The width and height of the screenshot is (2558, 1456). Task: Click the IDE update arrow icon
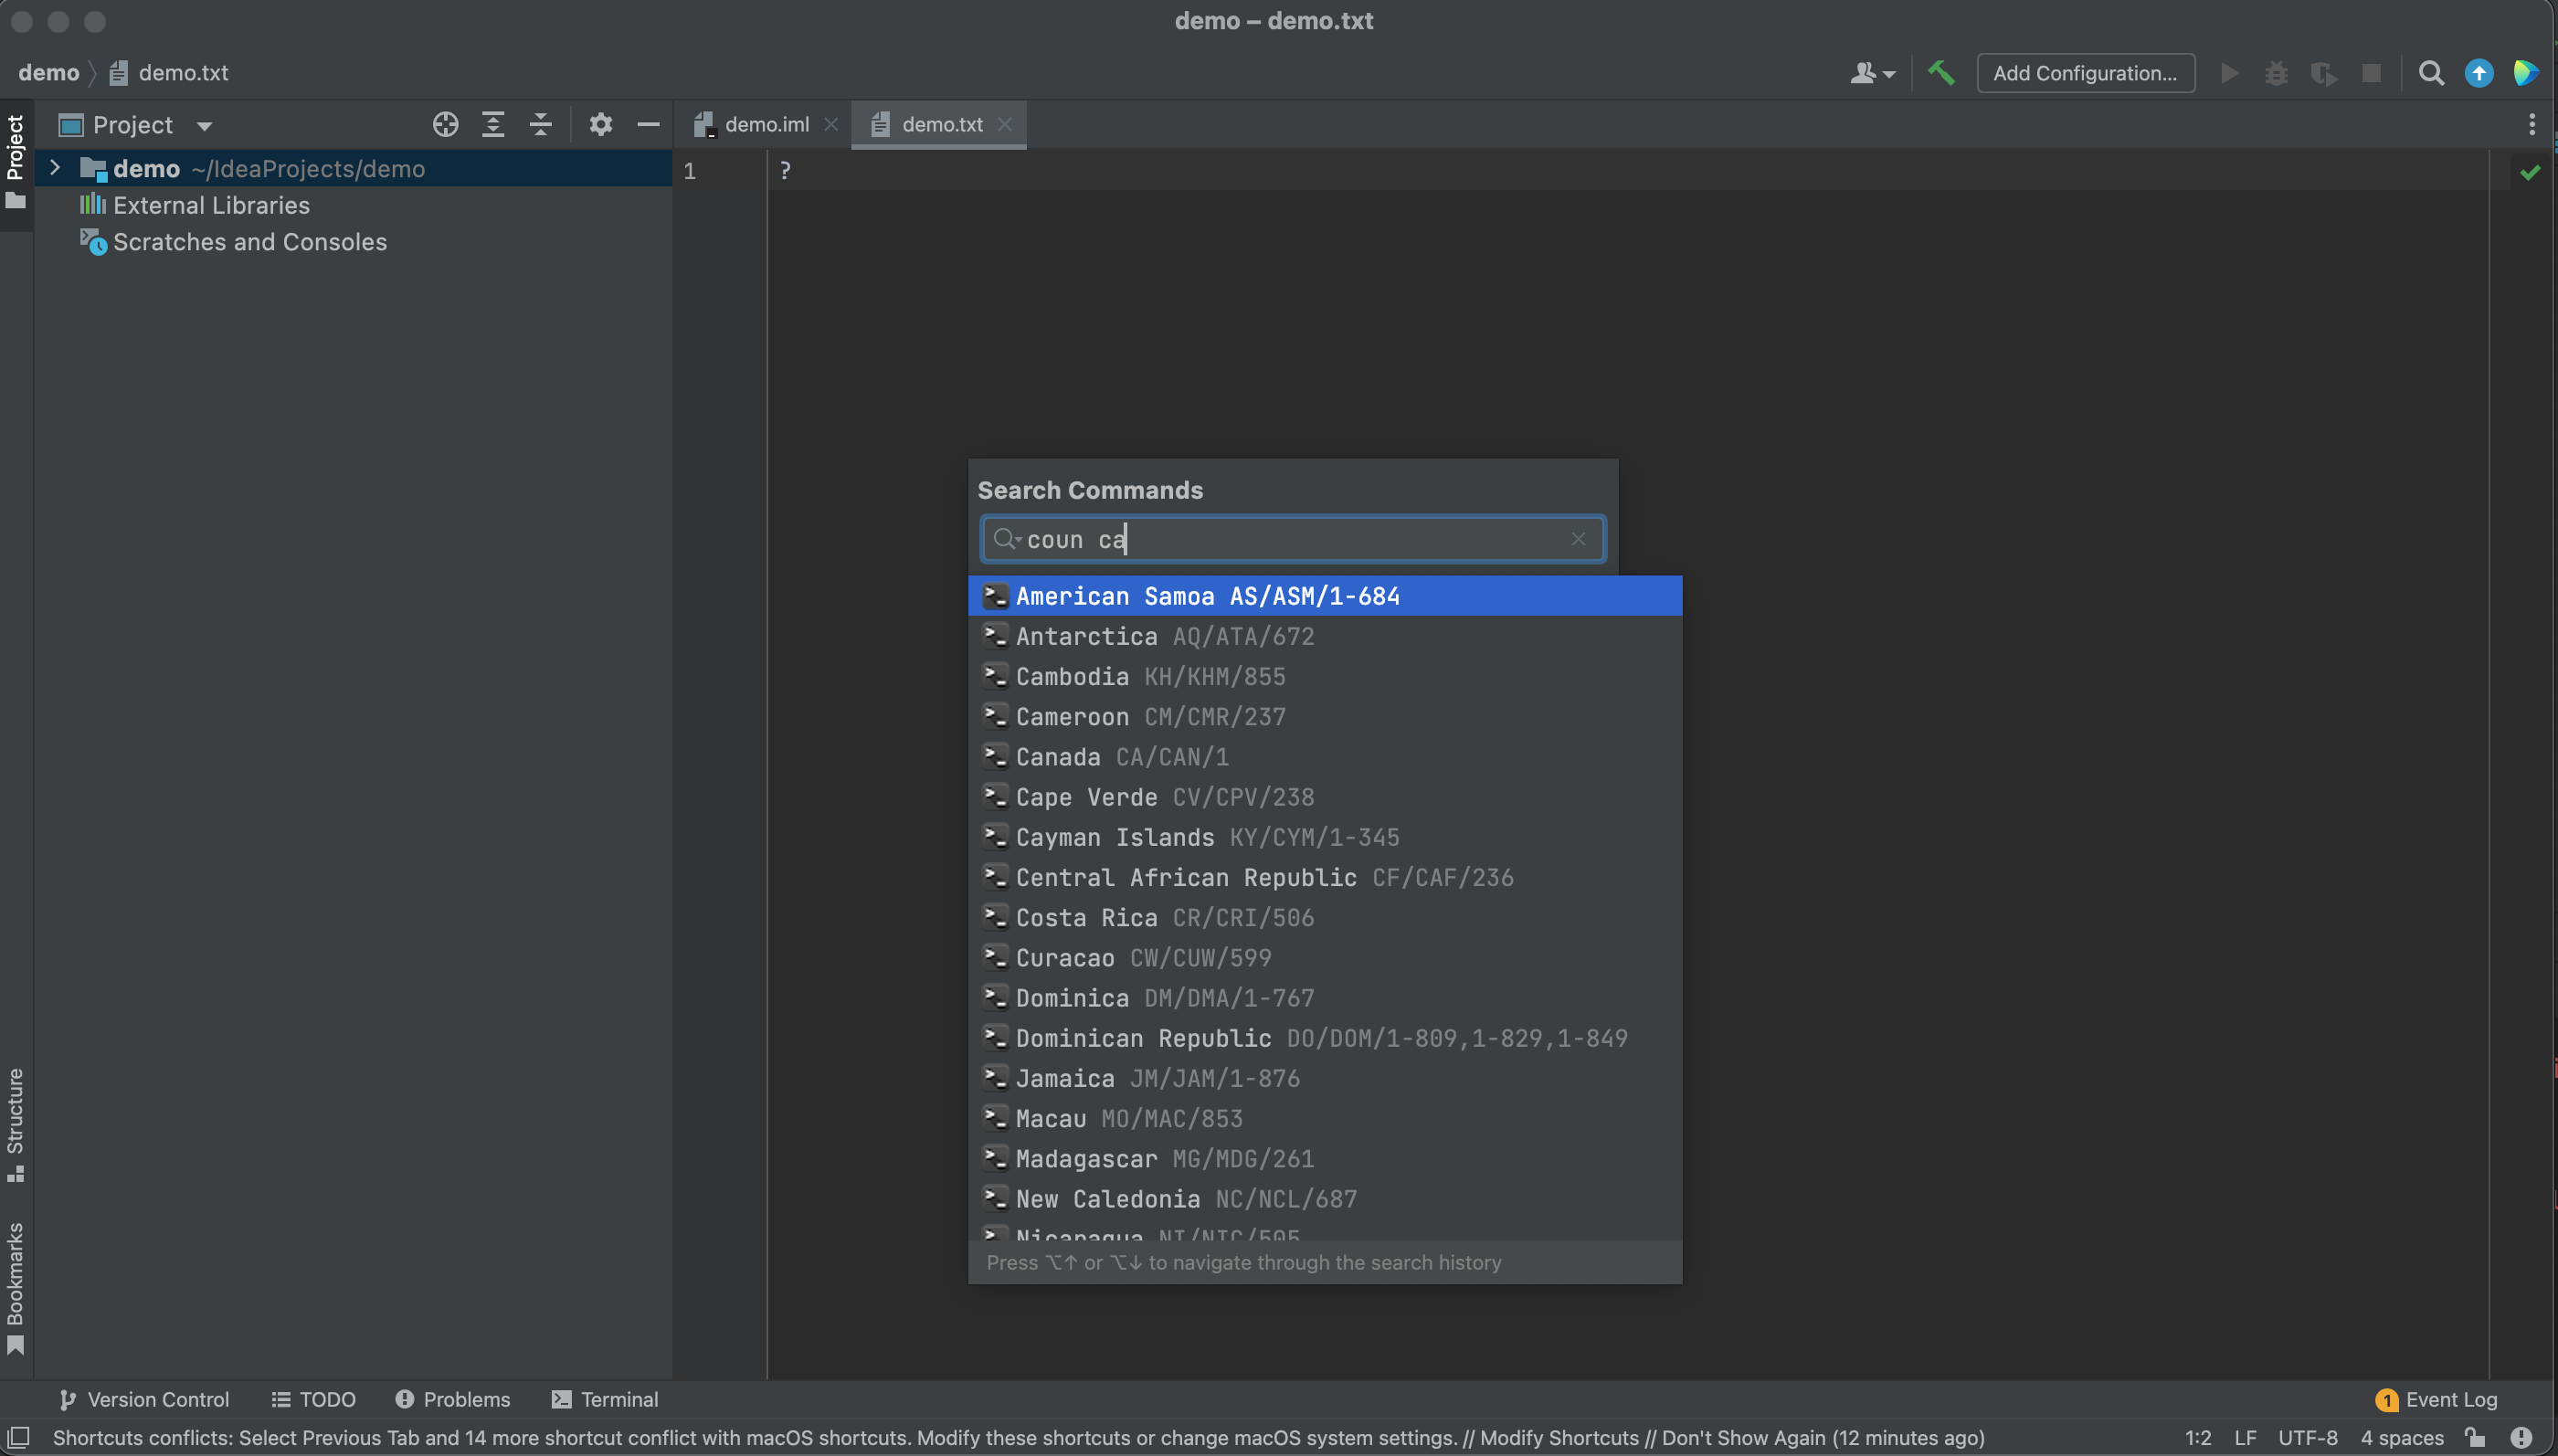pos(2479,73)
